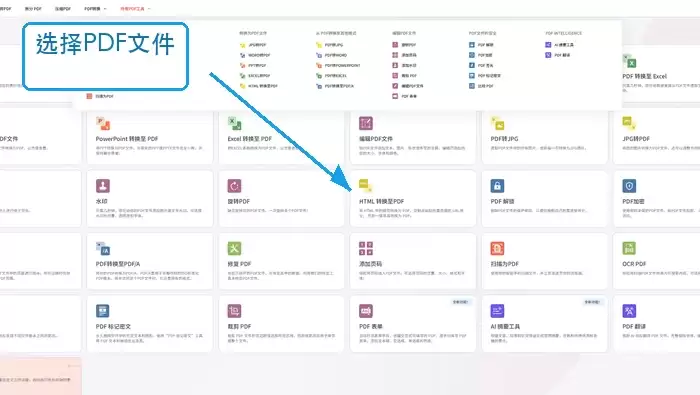Click the 扫描为PDF card icon
700x395 pixels.
(x=497, y=248)
